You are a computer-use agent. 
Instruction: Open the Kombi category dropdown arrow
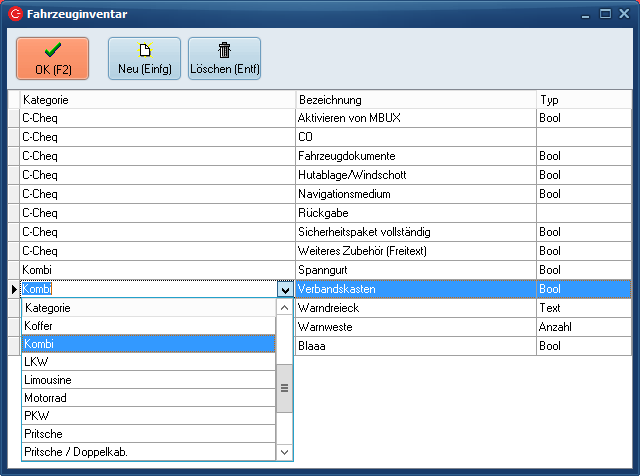285,289
